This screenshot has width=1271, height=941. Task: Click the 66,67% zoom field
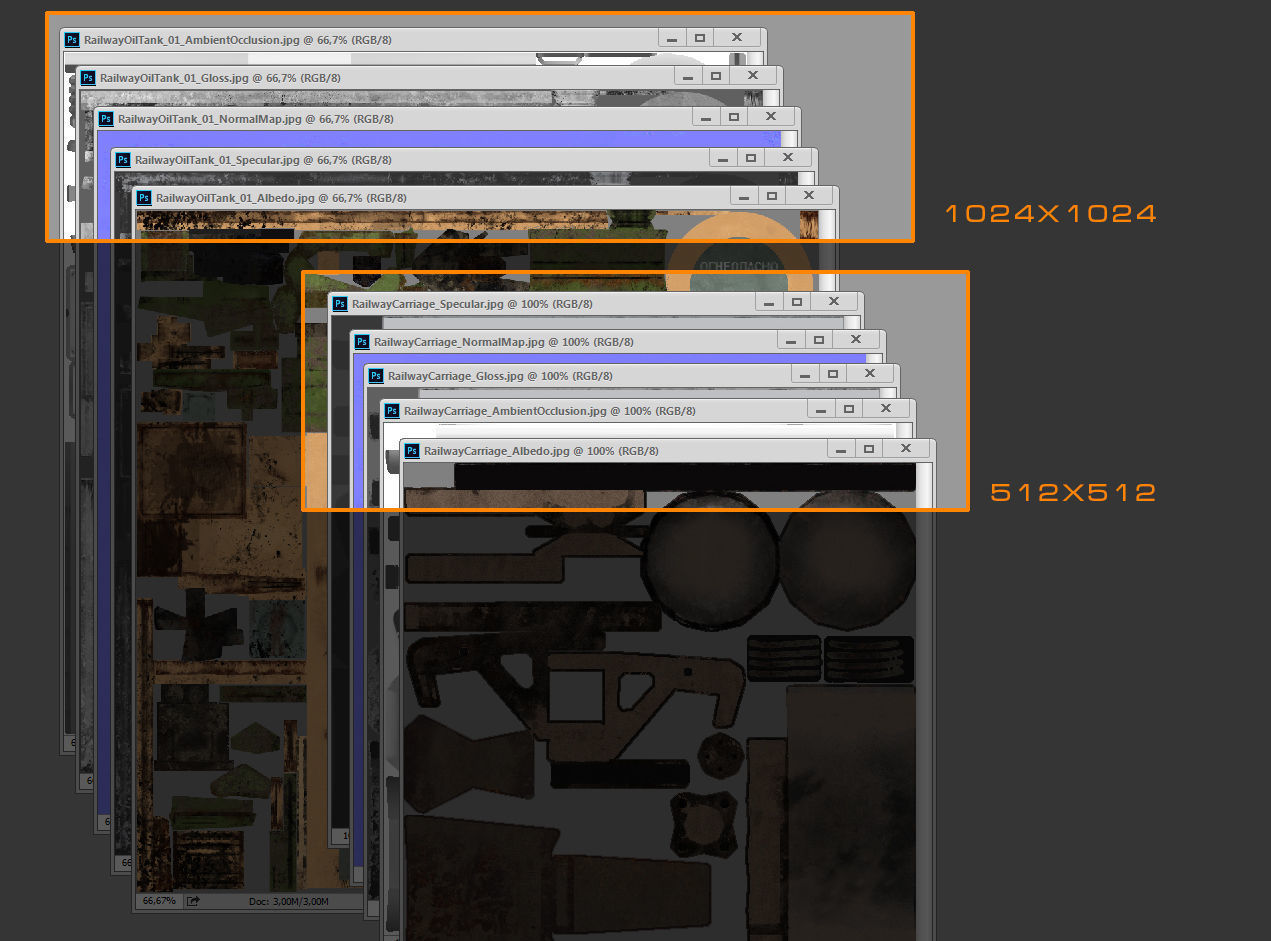coord(158,901)
